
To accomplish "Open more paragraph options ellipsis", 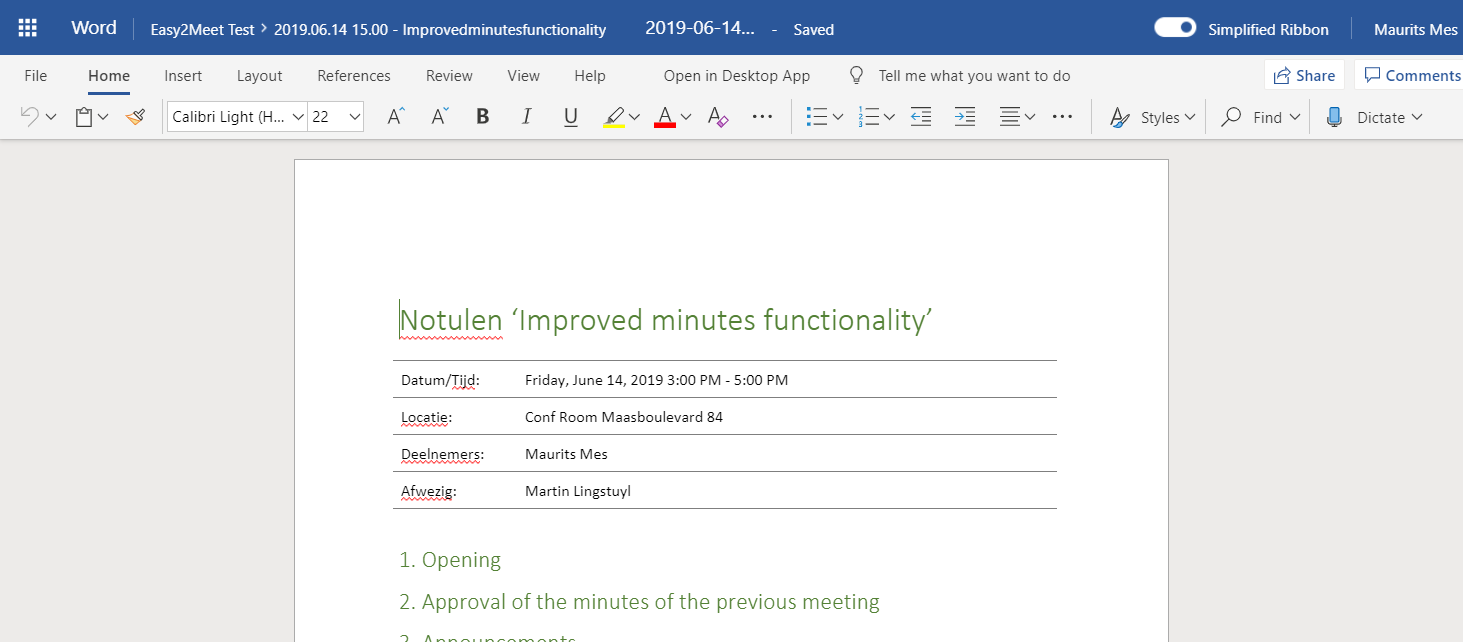I will point(1062,117).
